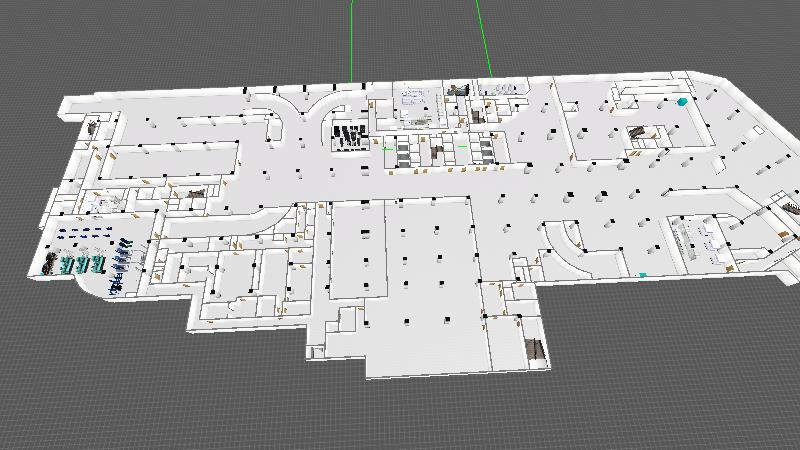Select the teal machines at far left
Screen dimensions: 800x450
pos(82,264)
